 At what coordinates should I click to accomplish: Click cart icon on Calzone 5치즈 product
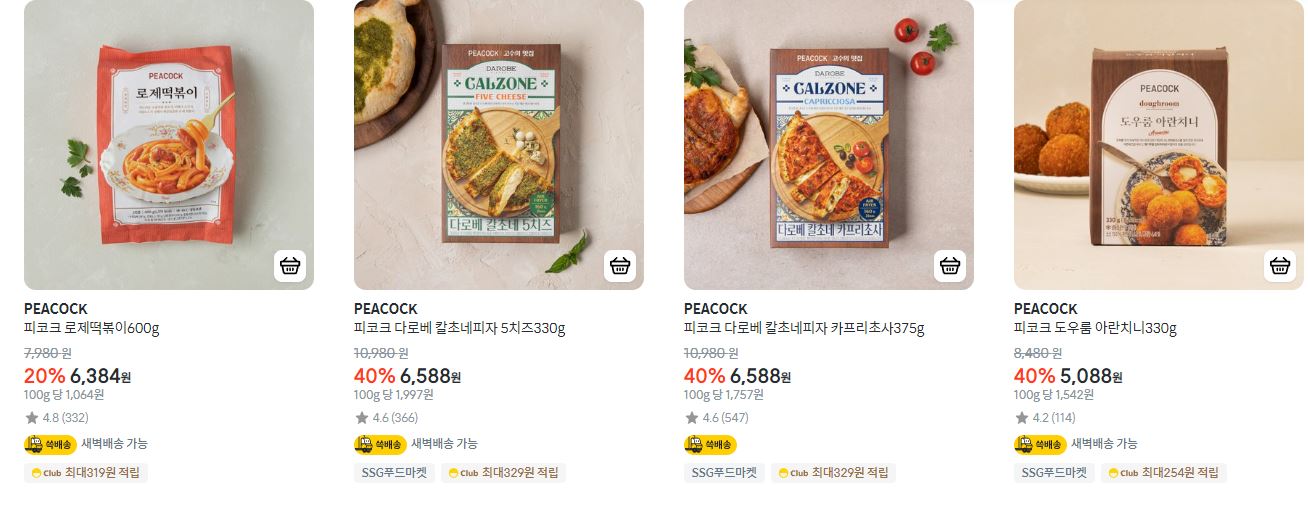click(620, 266)
